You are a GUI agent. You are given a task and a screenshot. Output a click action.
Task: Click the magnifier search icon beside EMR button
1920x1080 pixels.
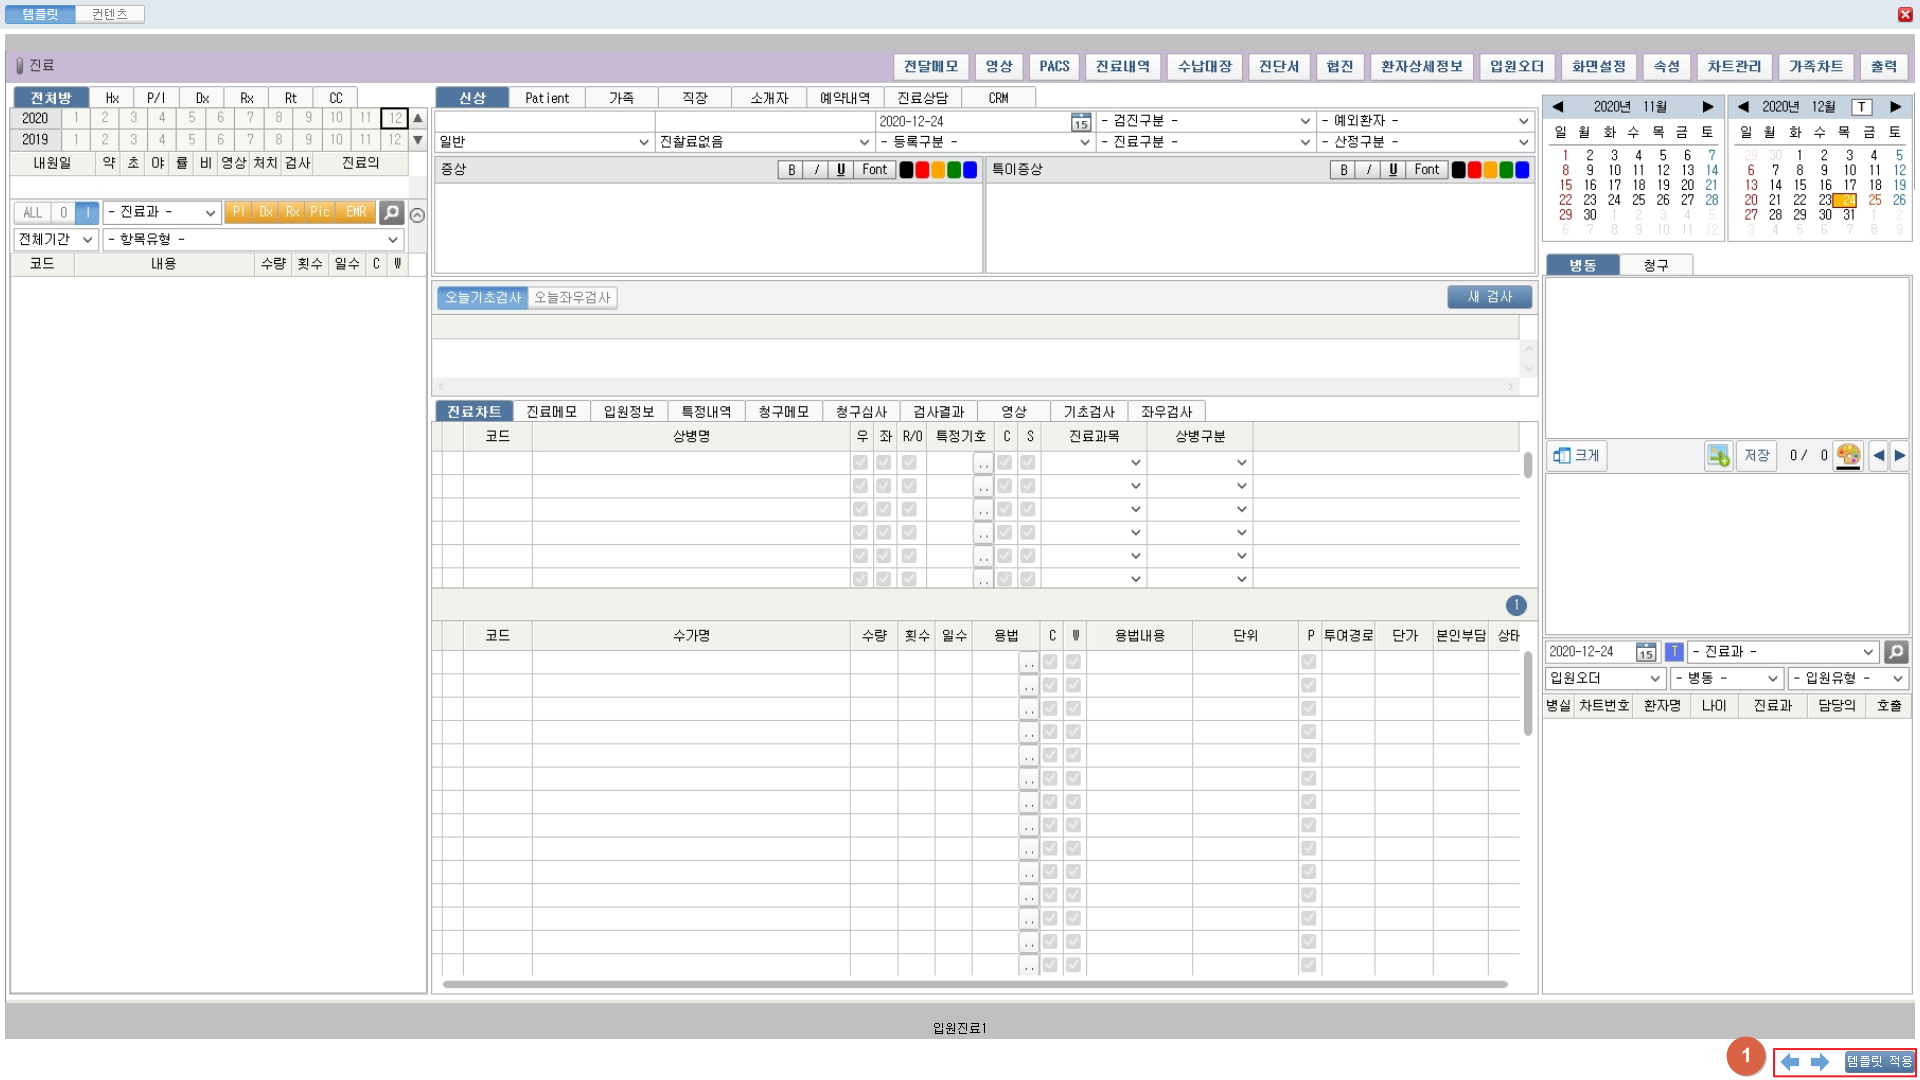pyautogui.click(x=392, y=212)
